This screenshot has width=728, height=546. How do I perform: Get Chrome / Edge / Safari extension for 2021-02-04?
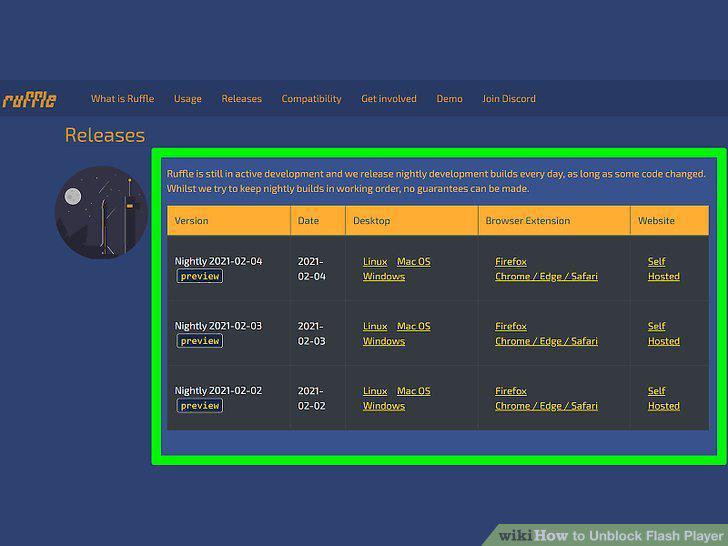click(546, 276)
